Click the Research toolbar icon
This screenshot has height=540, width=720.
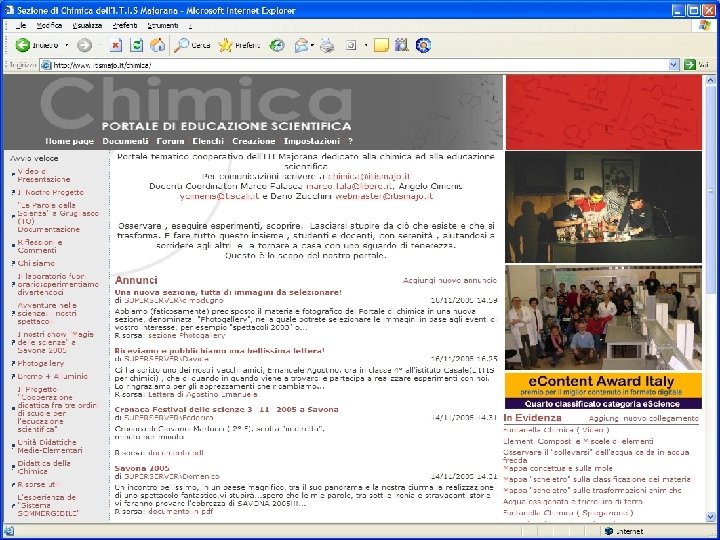tap(401, 45)
